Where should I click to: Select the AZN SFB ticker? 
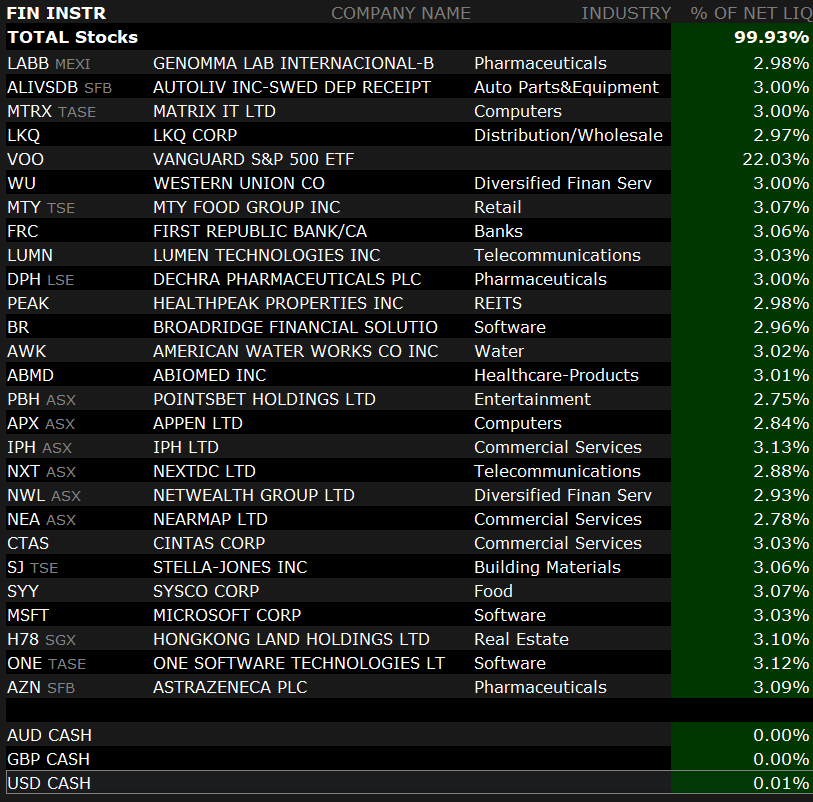[x=41, y=688]
